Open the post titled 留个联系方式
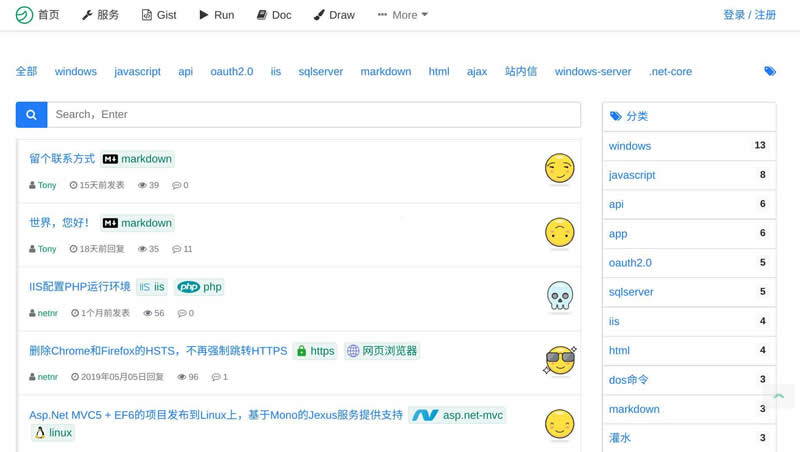800x452 pixels. 62,159
